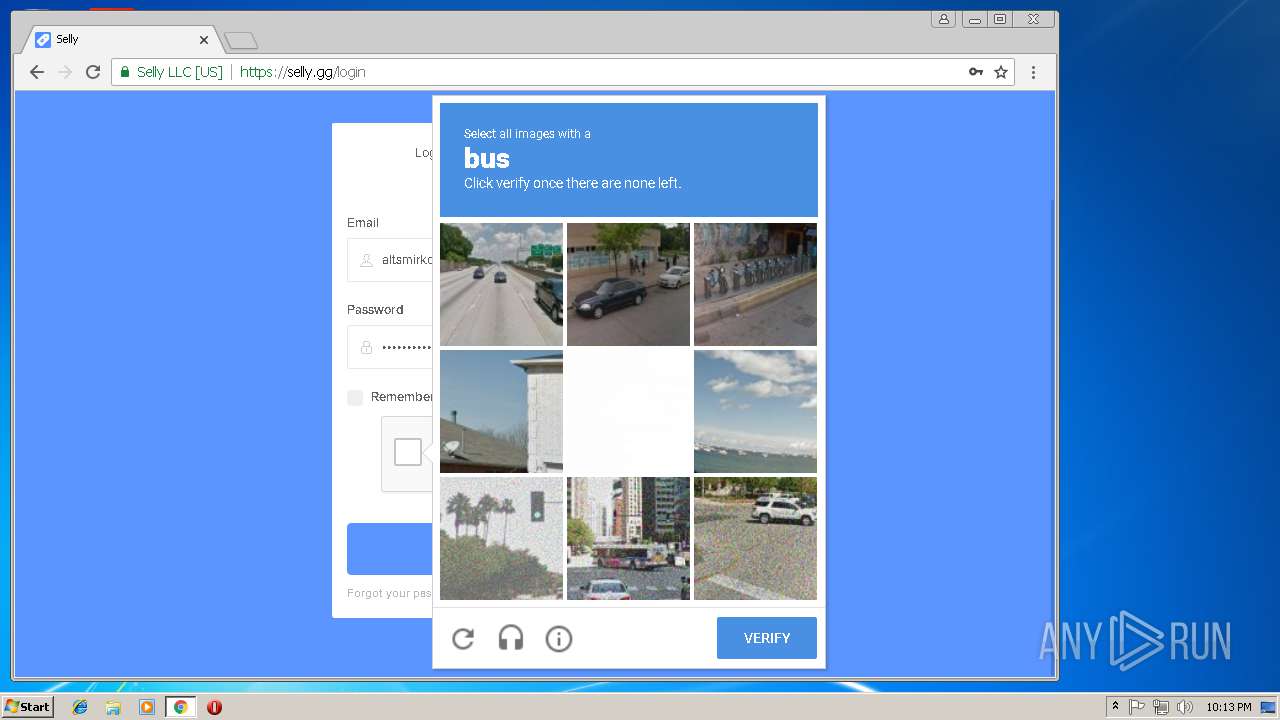The image size is (1280, 720).
Task: Select the palm trees traffic light tile
Action: click(501, 538)
